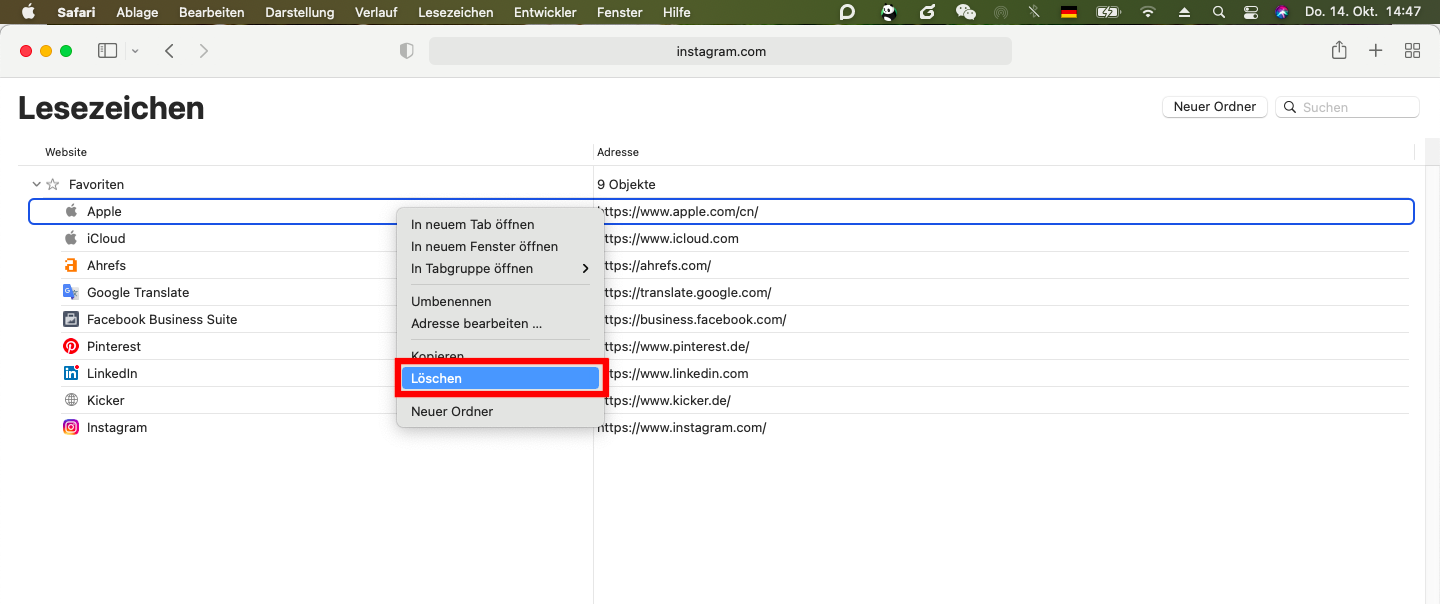Screen dimensions: 1440x604
Task: Open the Bearbeiten menu
Action: (x=212, y=12)
